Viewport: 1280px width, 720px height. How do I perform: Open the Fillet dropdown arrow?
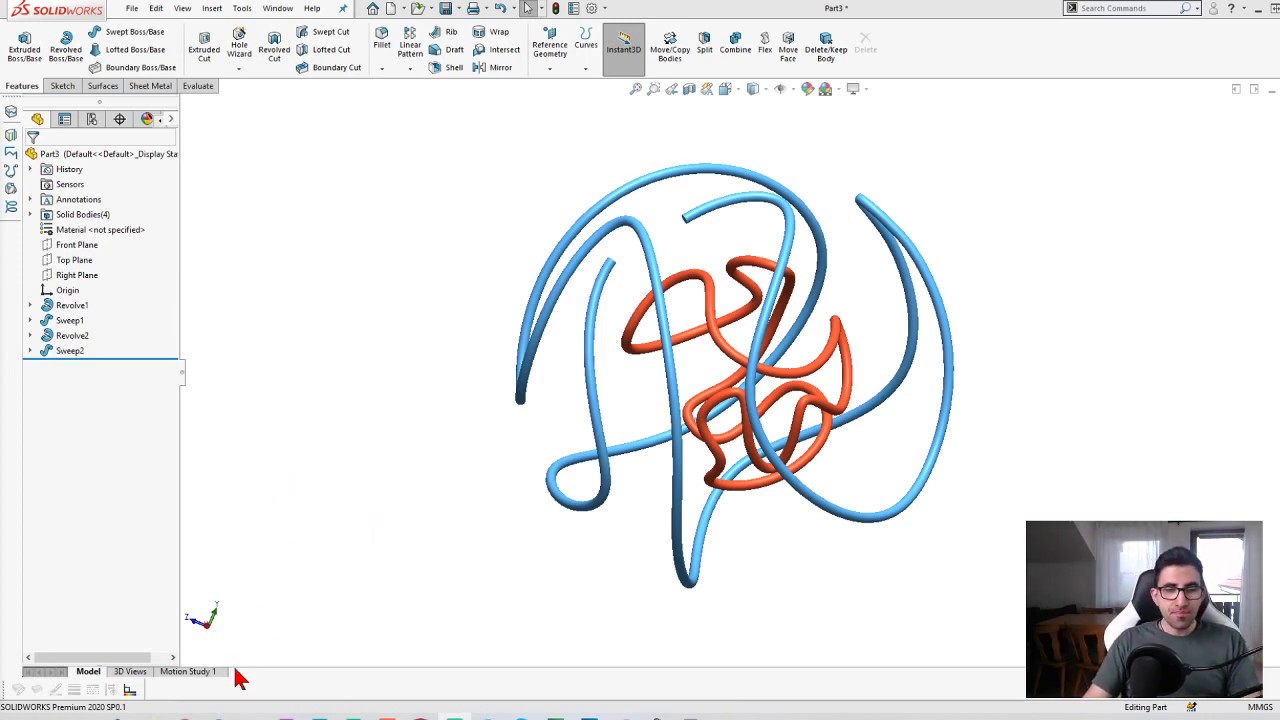pyautogui.click(x=382, y=69)
